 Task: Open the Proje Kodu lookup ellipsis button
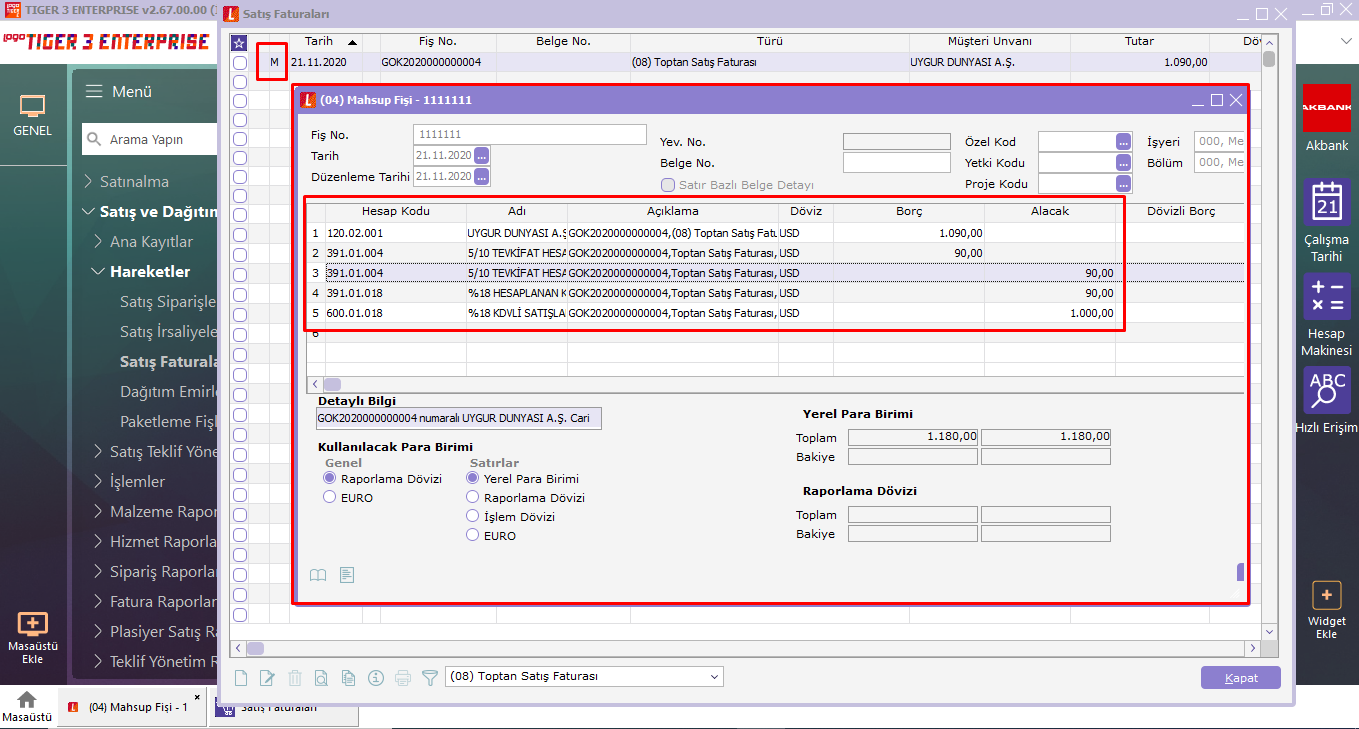[x=1123, y=184]
